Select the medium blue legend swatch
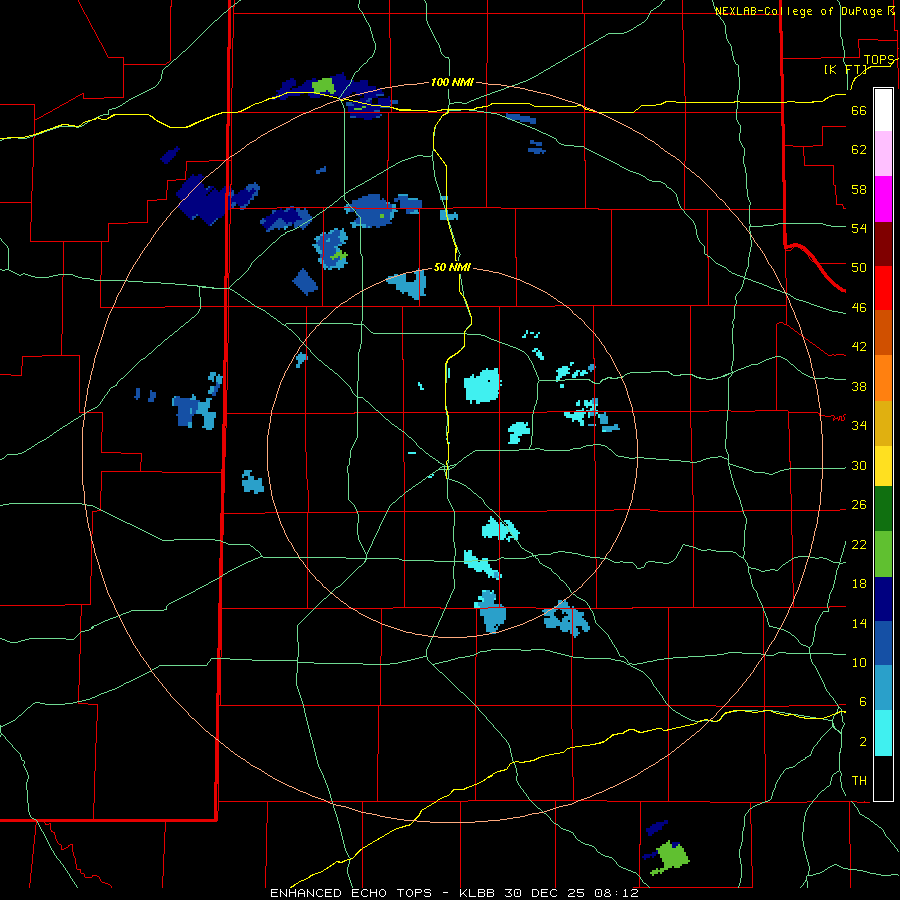This screenshot has width=900, height=900. point(883,643)
